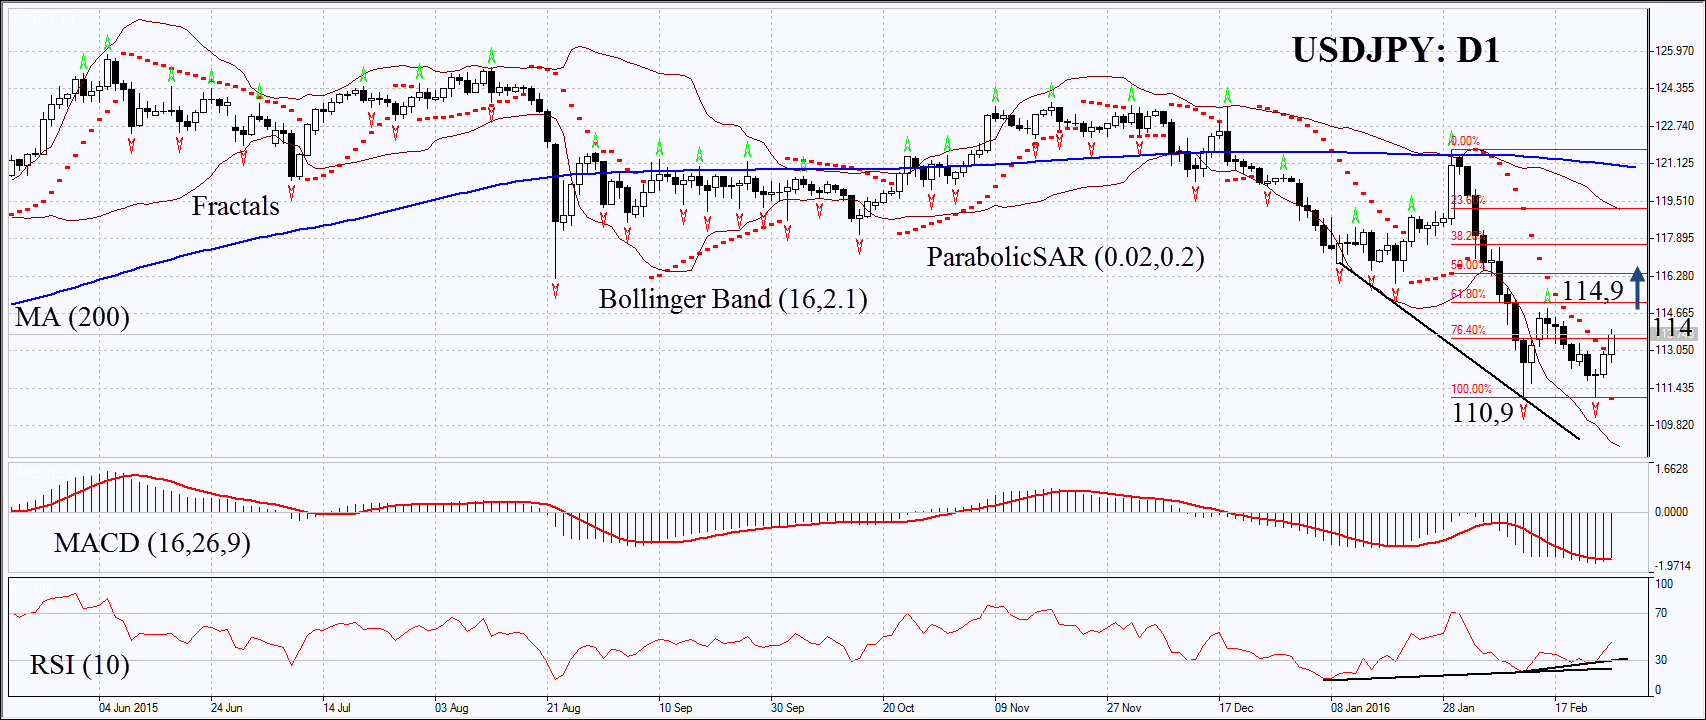Click RSI scale value 70
This screenshot has height=720, width=1706.
point(1661,613)
